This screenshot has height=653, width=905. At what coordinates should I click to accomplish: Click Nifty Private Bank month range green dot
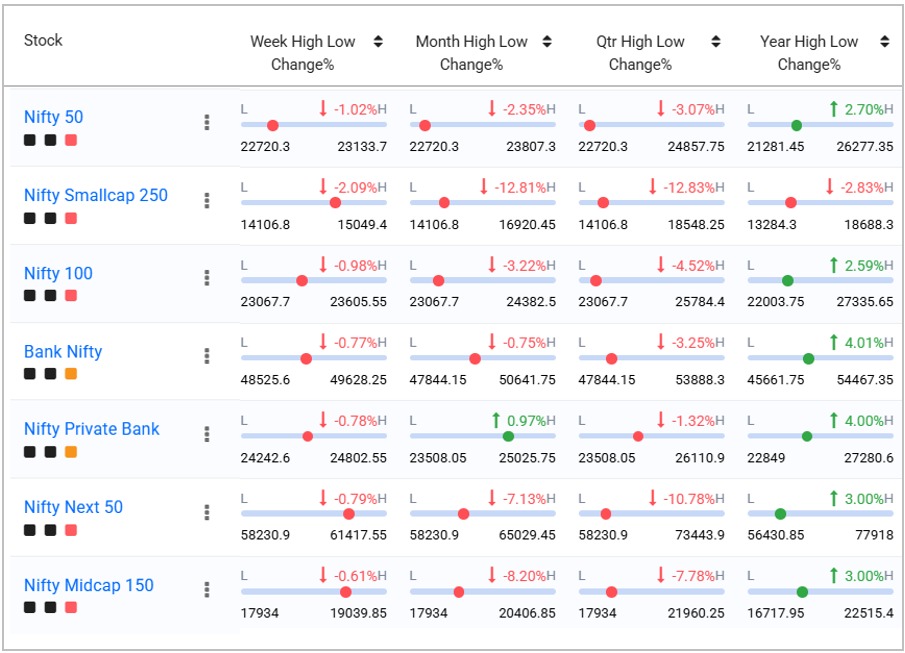pos(508,436)
